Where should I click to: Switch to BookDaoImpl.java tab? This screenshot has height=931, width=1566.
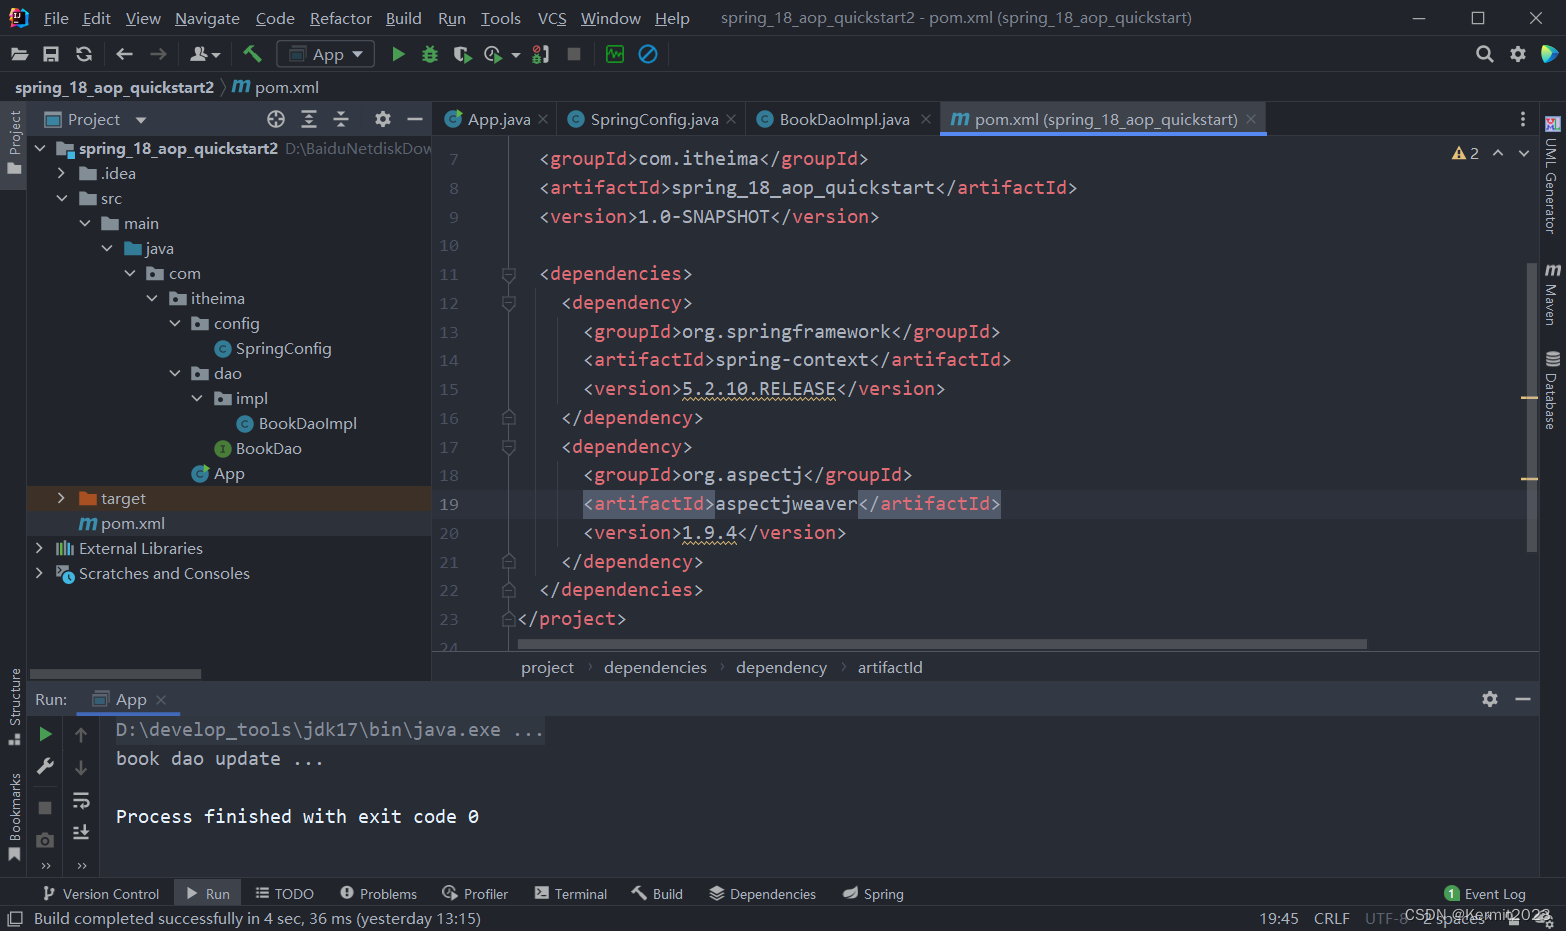[x=844, y=119]
